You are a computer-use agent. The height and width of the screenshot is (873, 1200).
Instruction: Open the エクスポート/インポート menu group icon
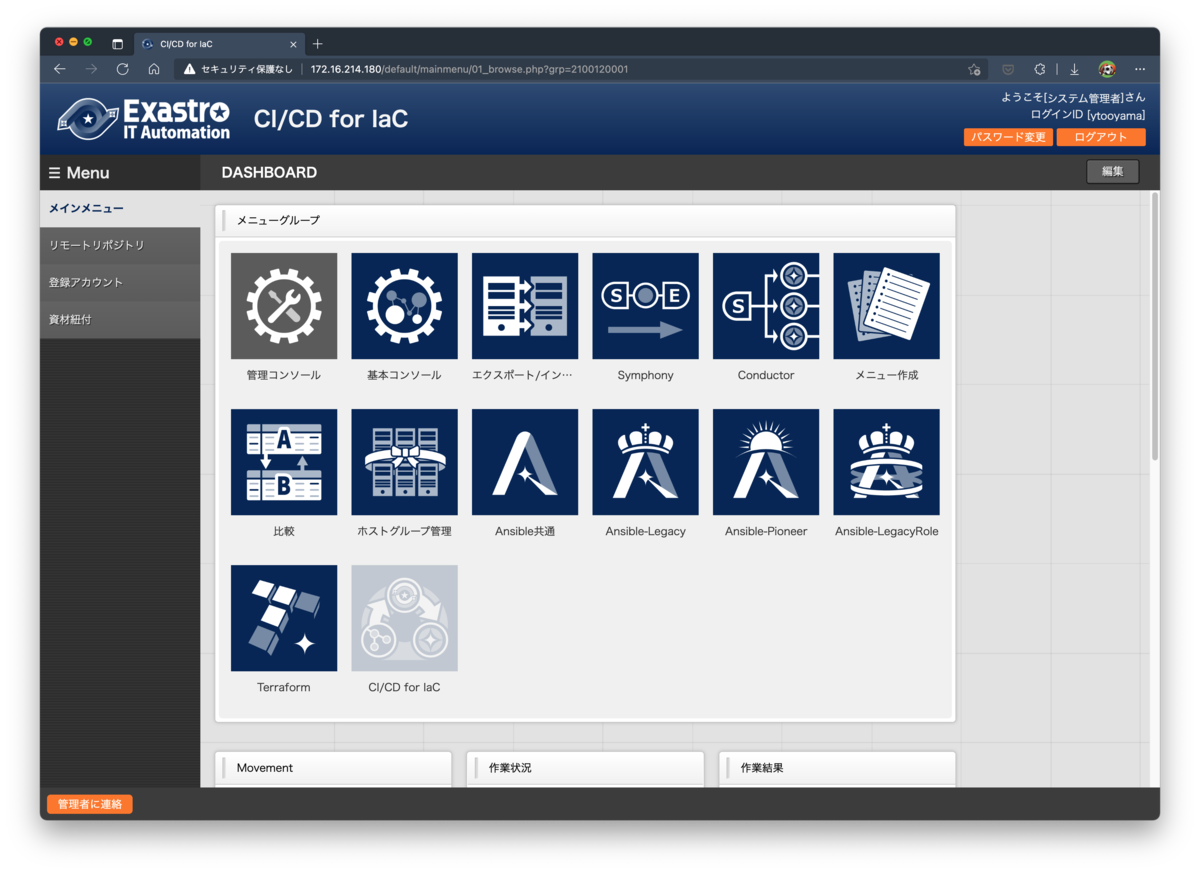(x=525, y=306)
